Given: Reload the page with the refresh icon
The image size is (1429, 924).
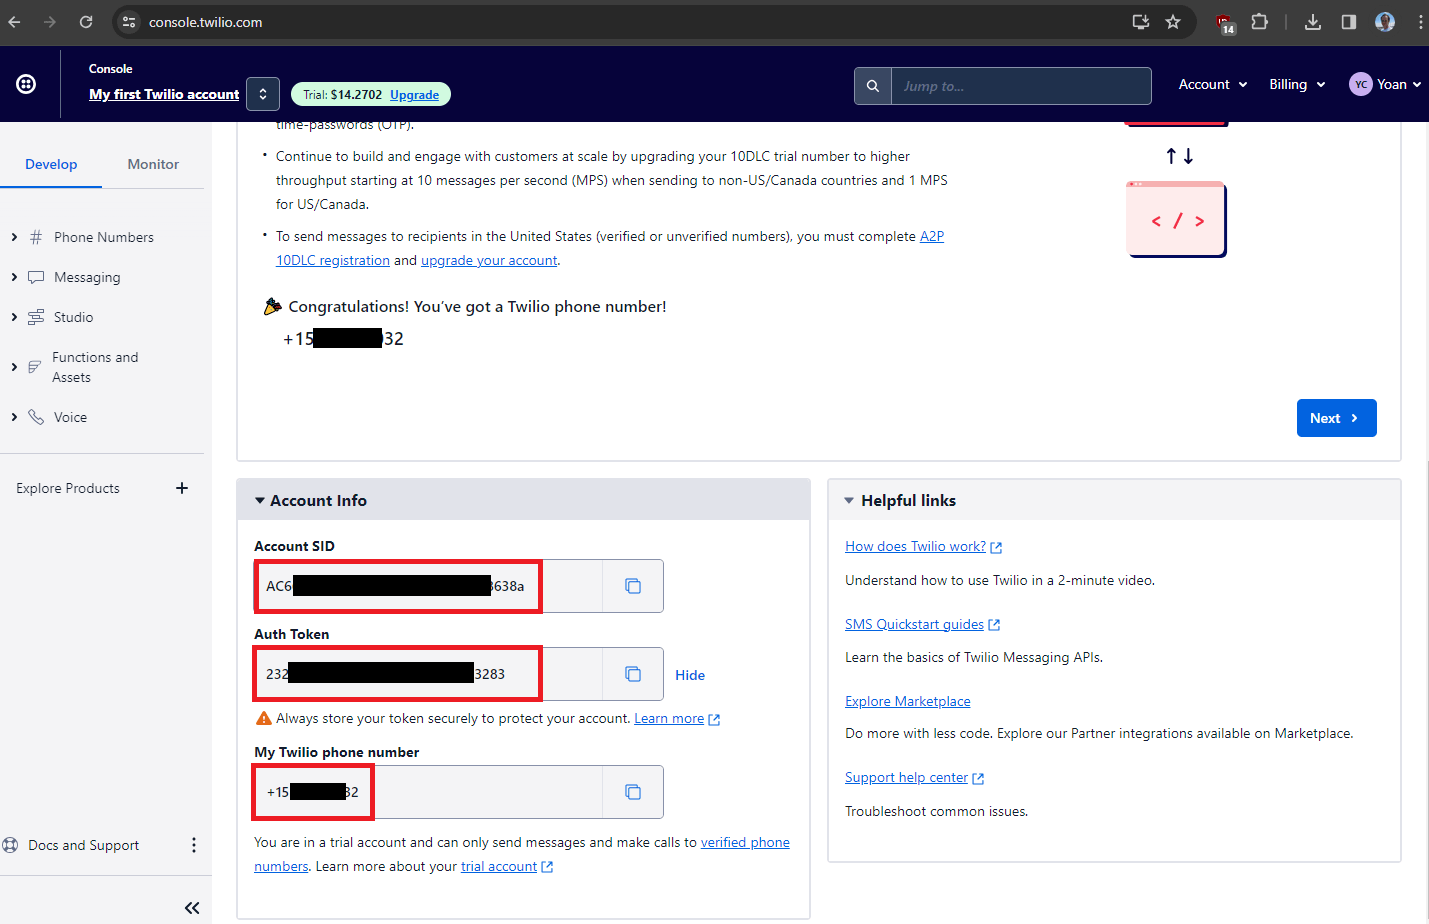Looking at the screenshot, I should click(x=86, y=22).
